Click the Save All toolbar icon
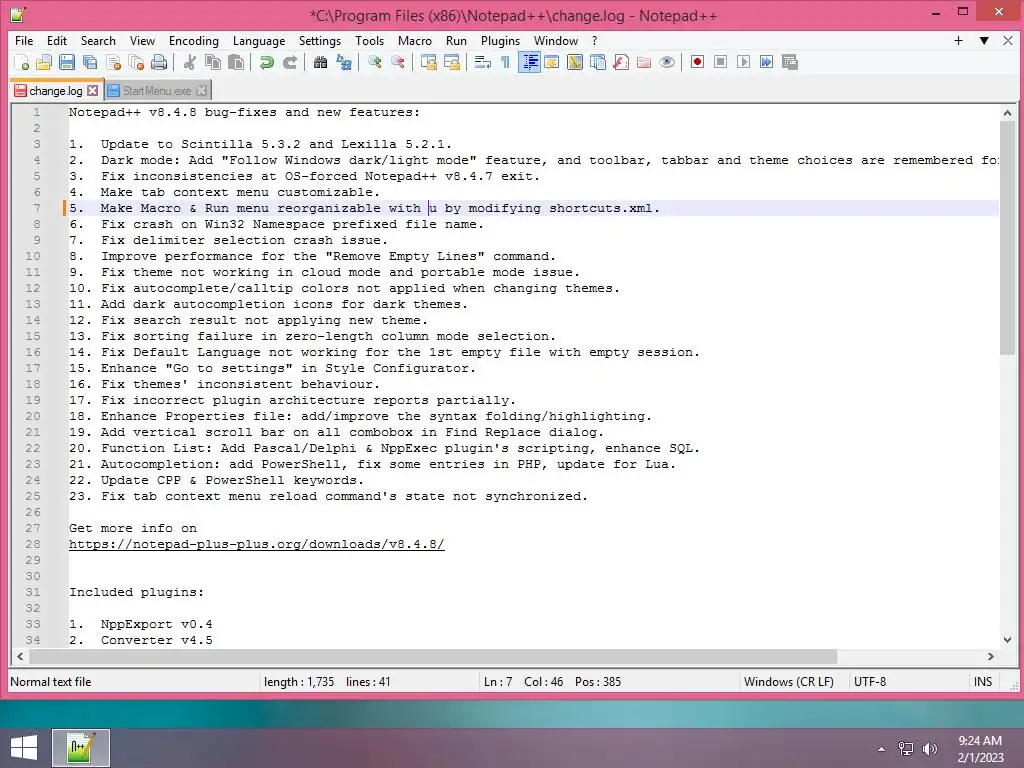Image resolution: width=1024 pixels, height=768 pixels. [x=89, y=62]
